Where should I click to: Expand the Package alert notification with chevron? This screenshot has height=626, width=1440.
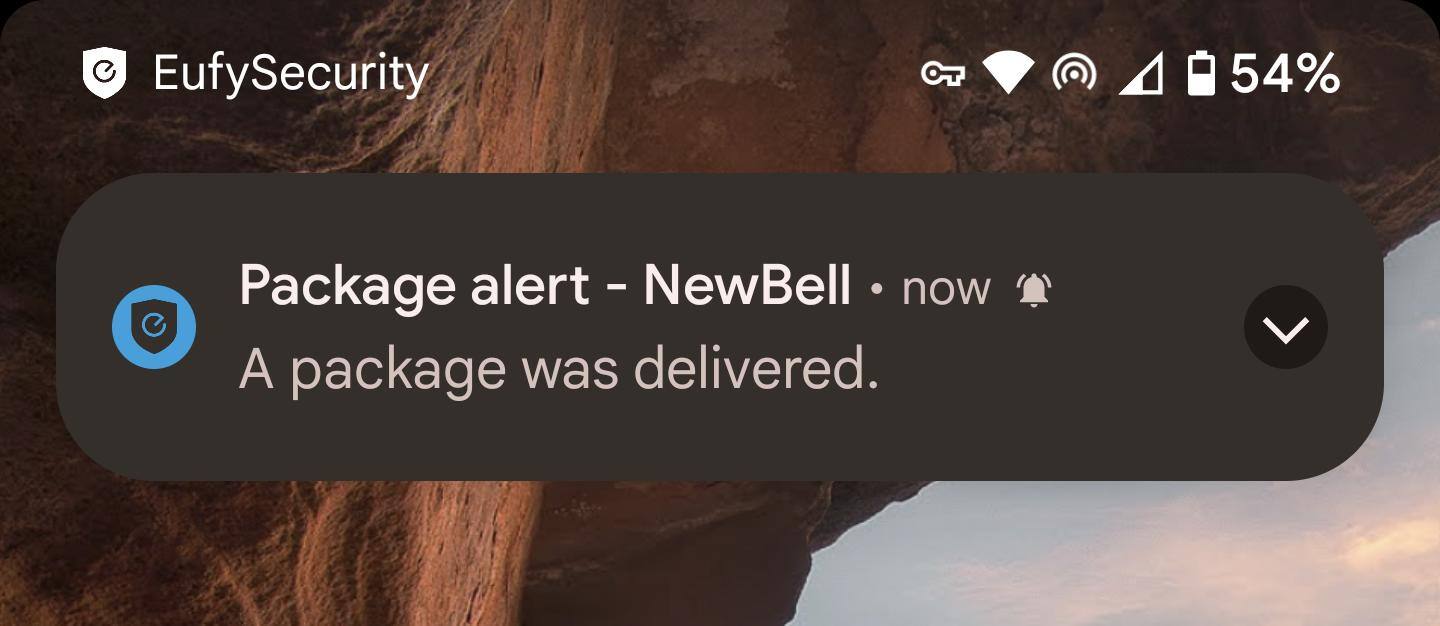click(x=1286, y=327)
